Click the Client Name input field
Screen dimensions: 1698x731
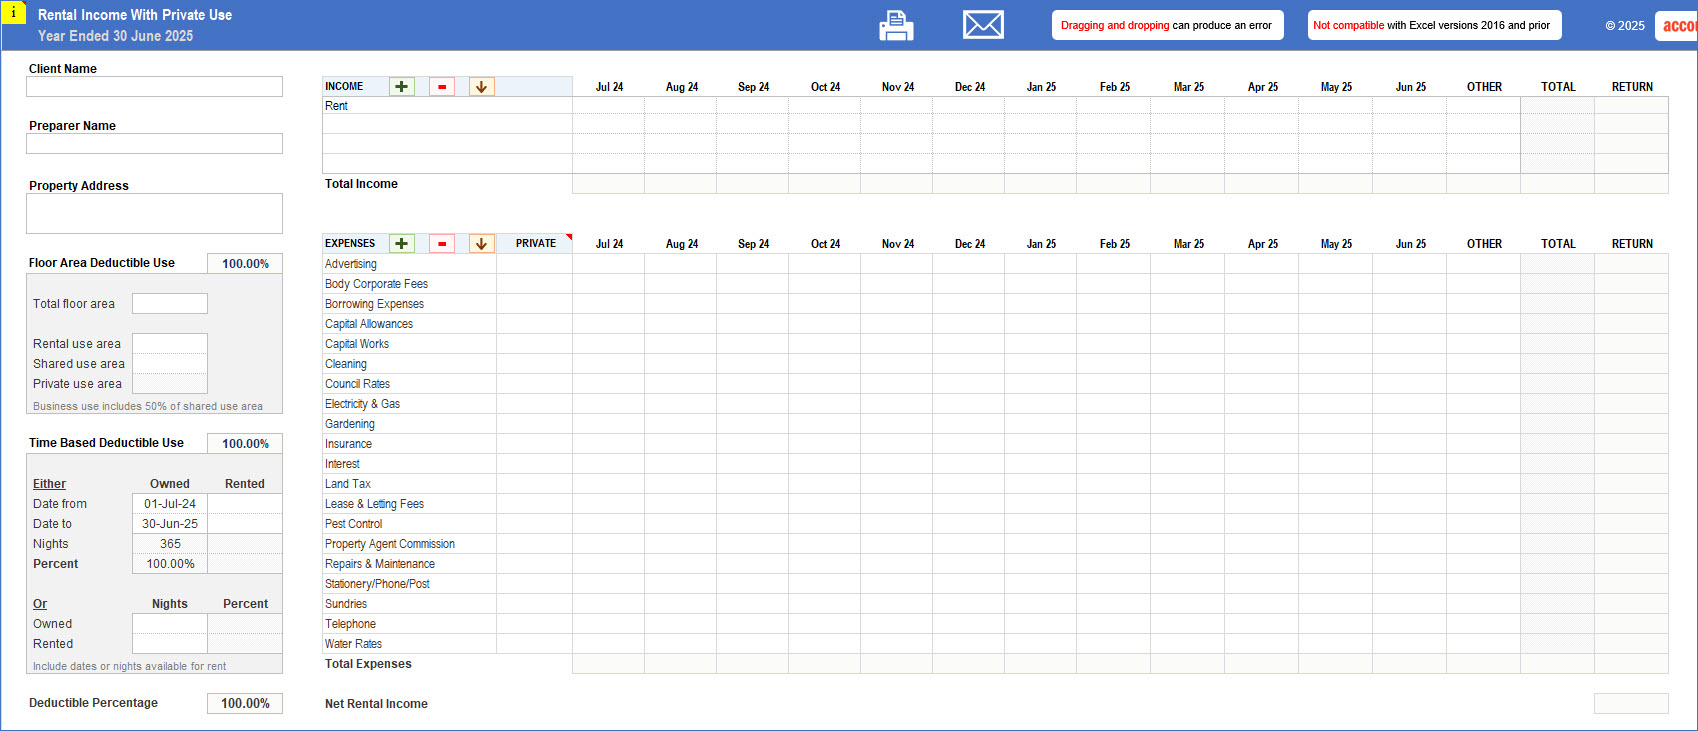(x=155, y=87)
